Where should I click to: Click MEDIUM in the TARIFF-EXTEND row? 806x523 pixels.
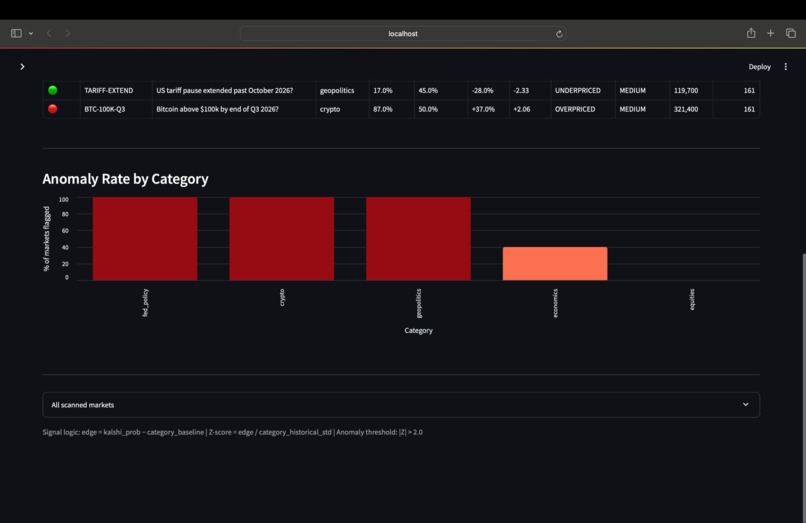click(642, 91)
